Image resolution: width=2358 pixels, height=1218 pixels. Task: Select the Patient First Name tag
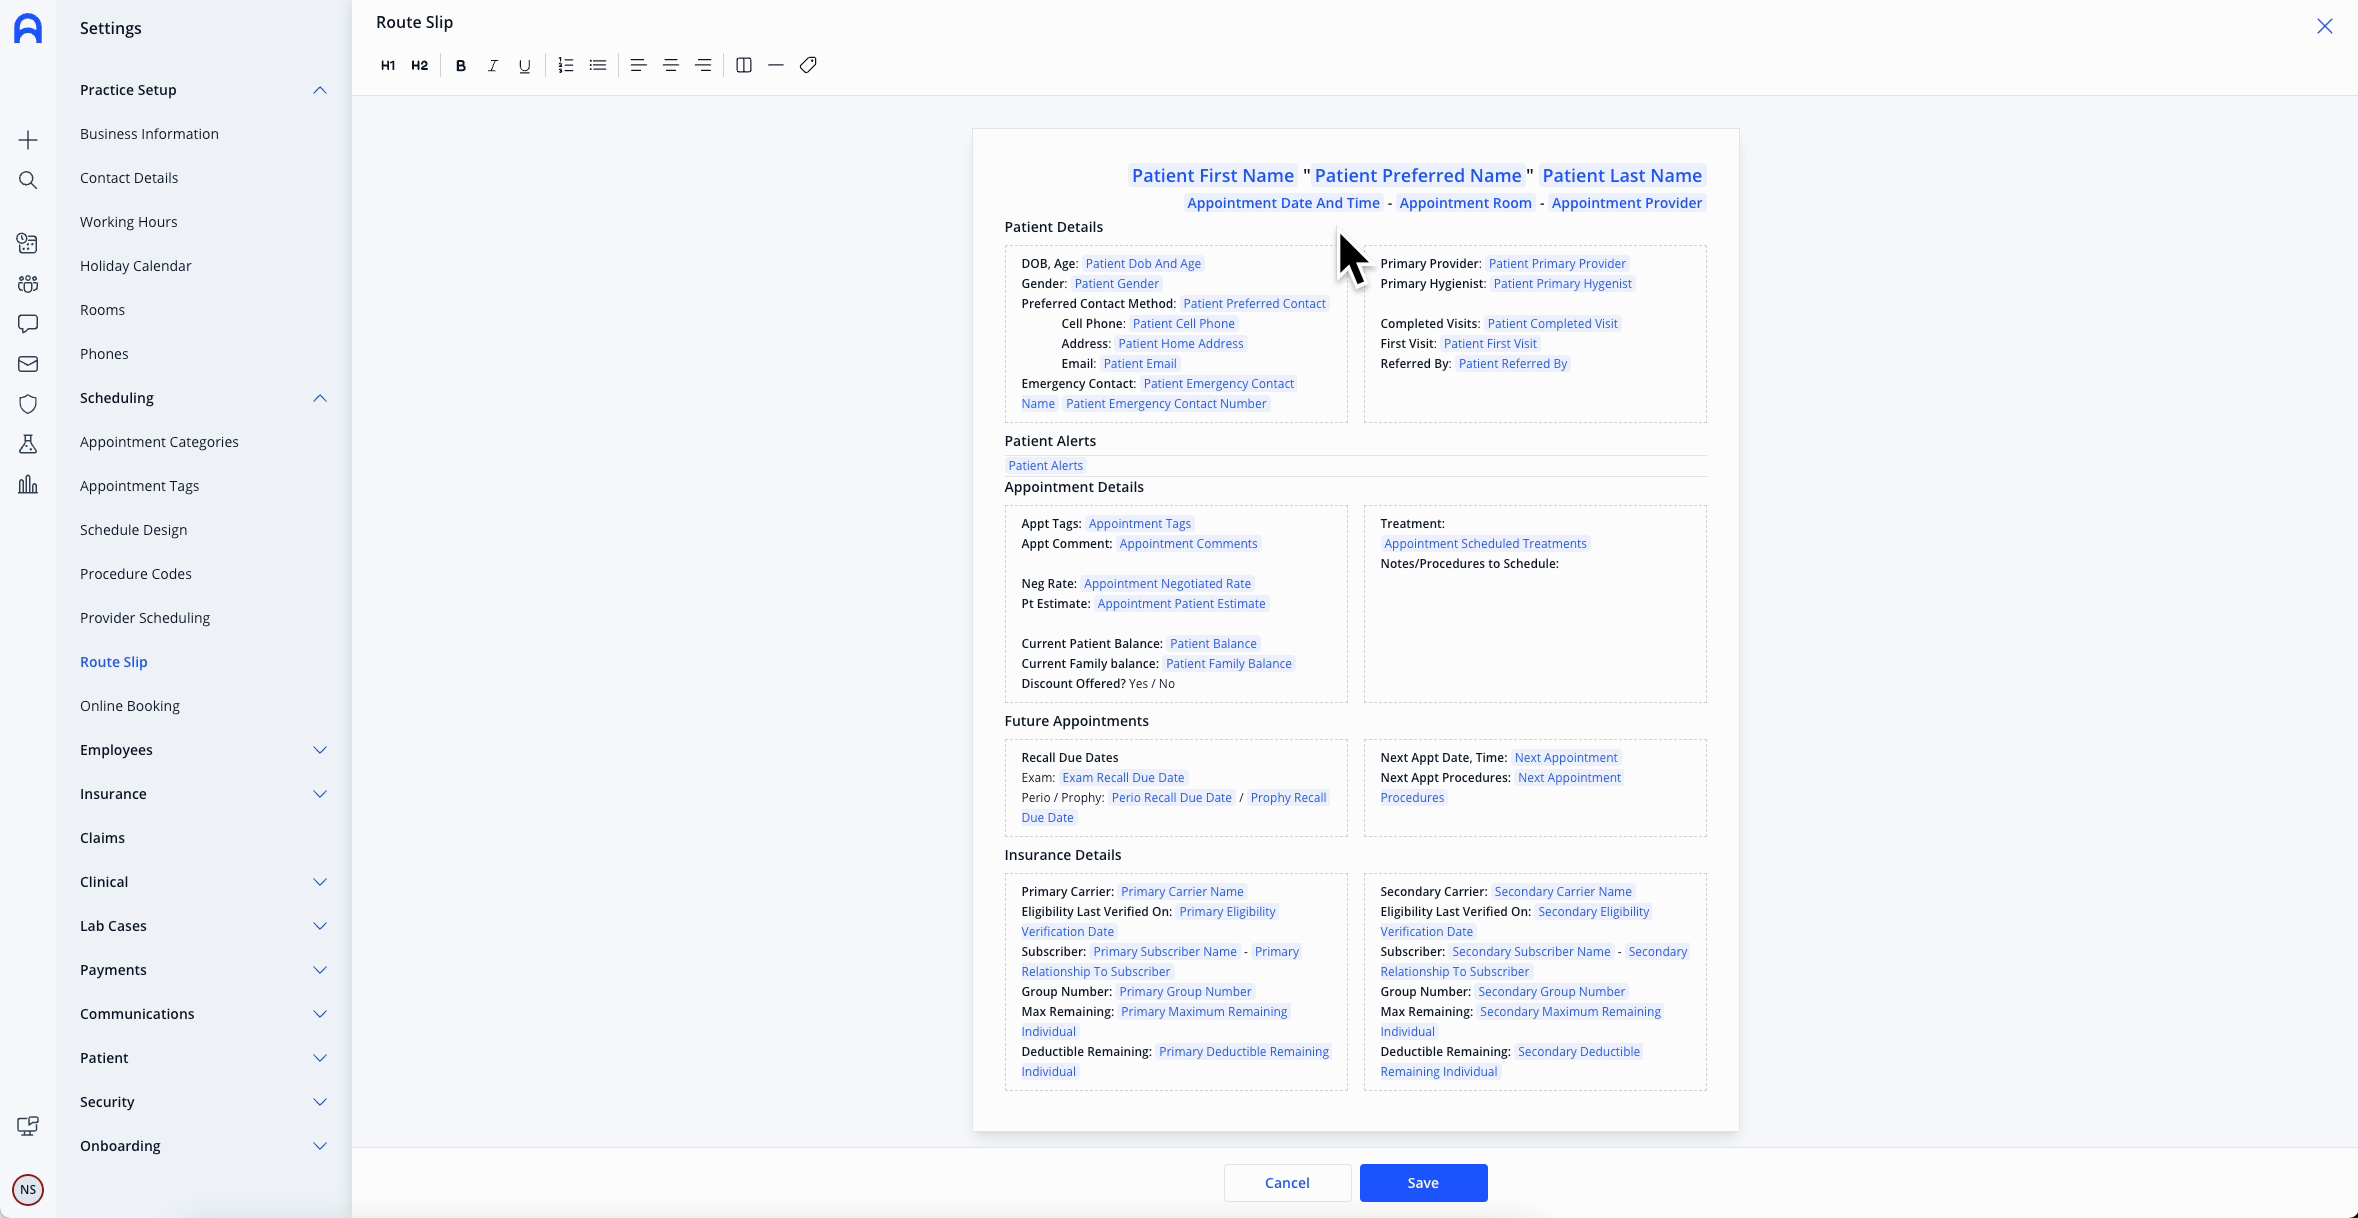tap(1213, 176)
